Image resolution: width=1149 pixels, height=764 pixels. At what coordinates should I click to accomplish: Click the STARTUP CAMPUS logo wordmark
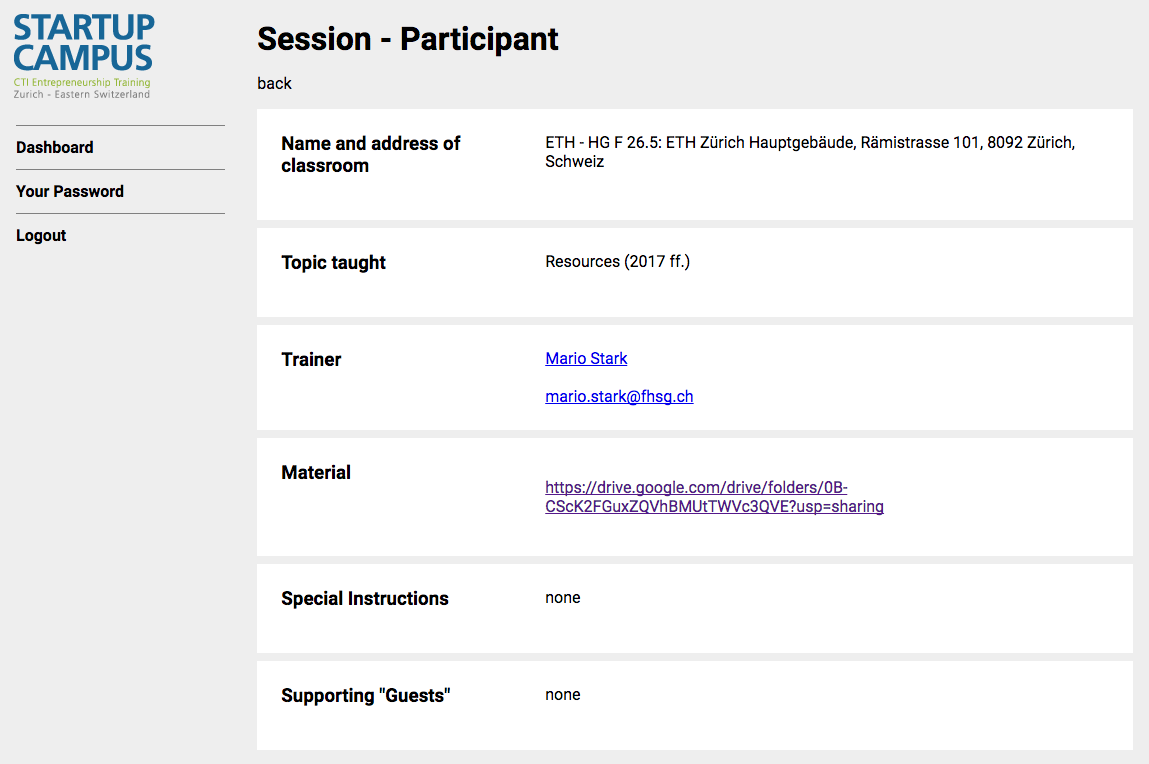click(x=84, y=42)
